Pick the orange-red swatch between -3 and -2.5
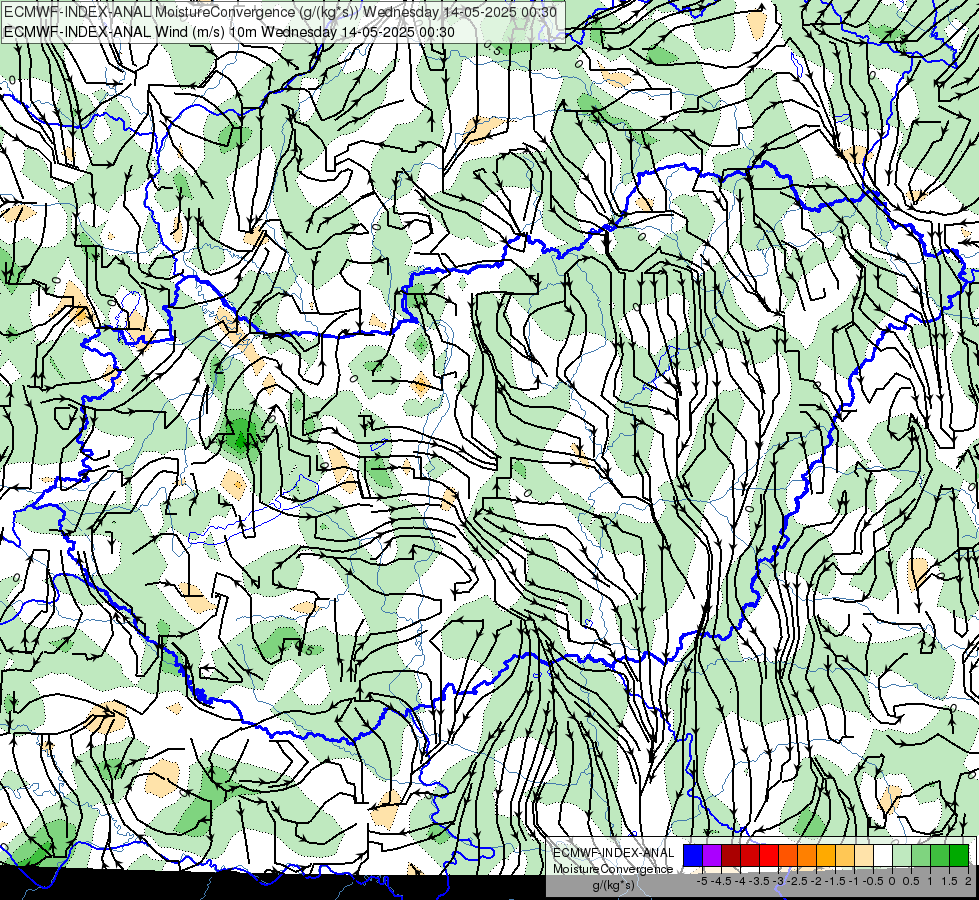Image resolution: width=979 pixels, height=900 pixels. pos(788,855)
